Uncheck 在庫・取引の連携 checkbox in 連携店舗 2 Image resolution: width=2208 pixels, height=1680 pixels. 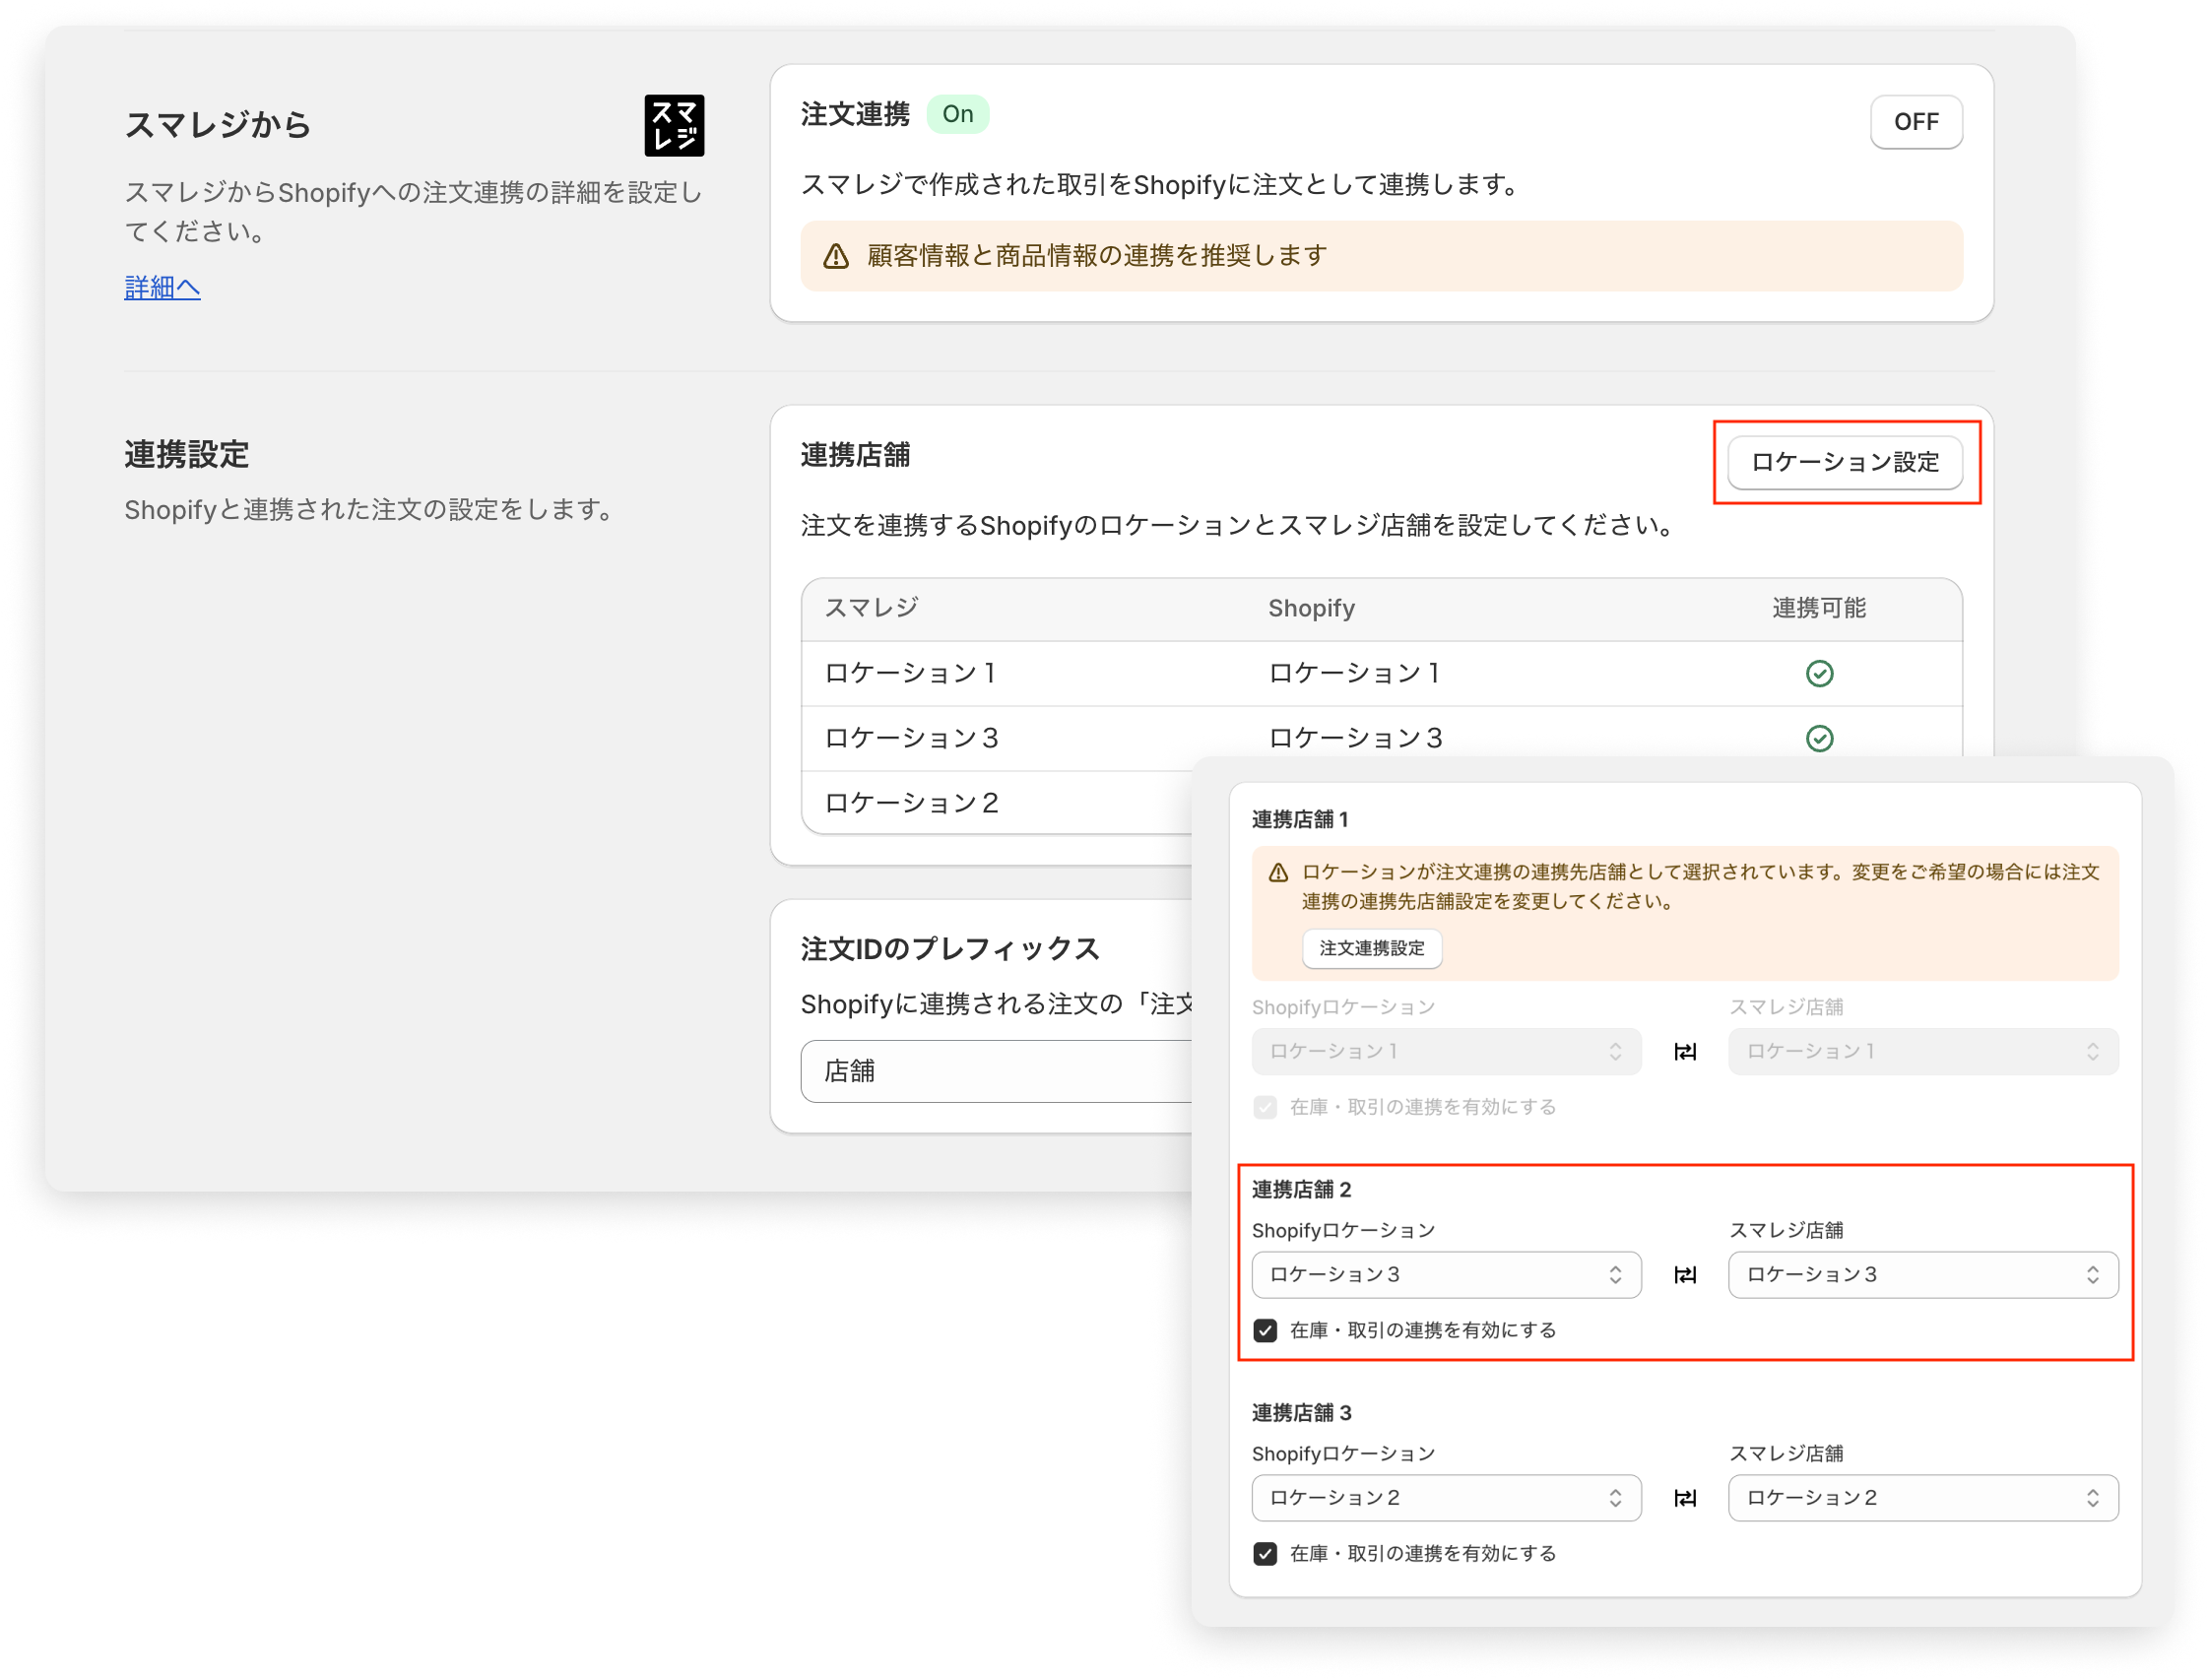1265,1330
